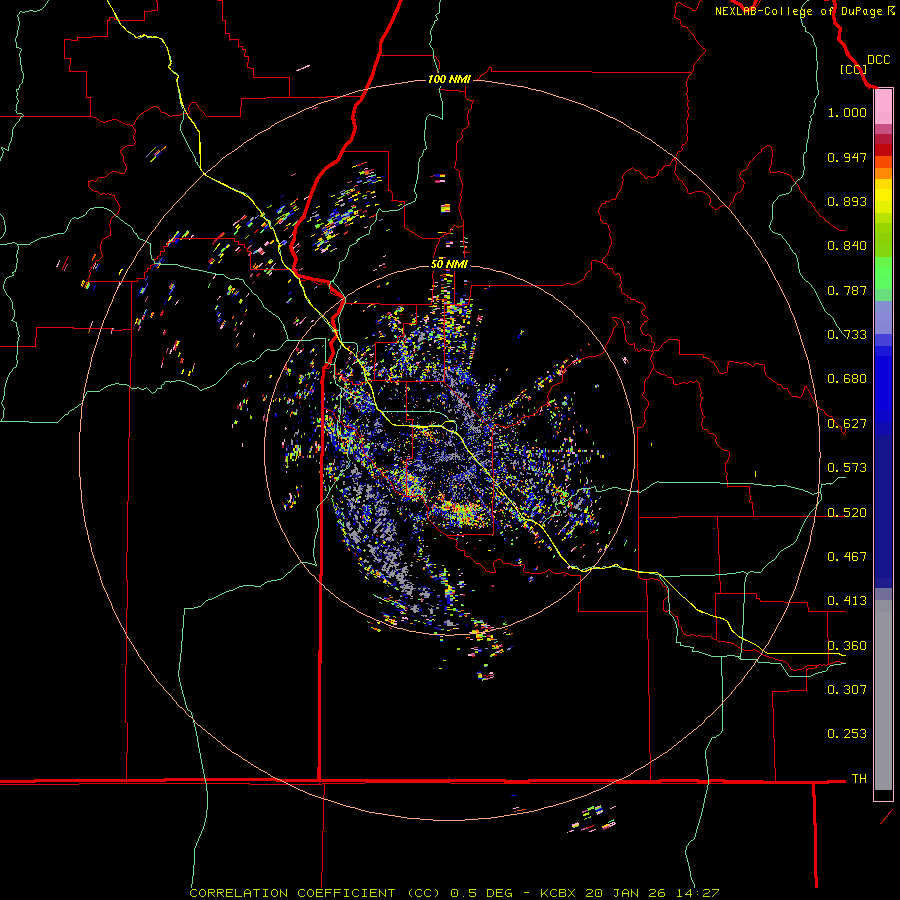Select the 0.840 legend value
Viewport: 900px width, 900px height.
pyautogui.click(x=847, y=246)
